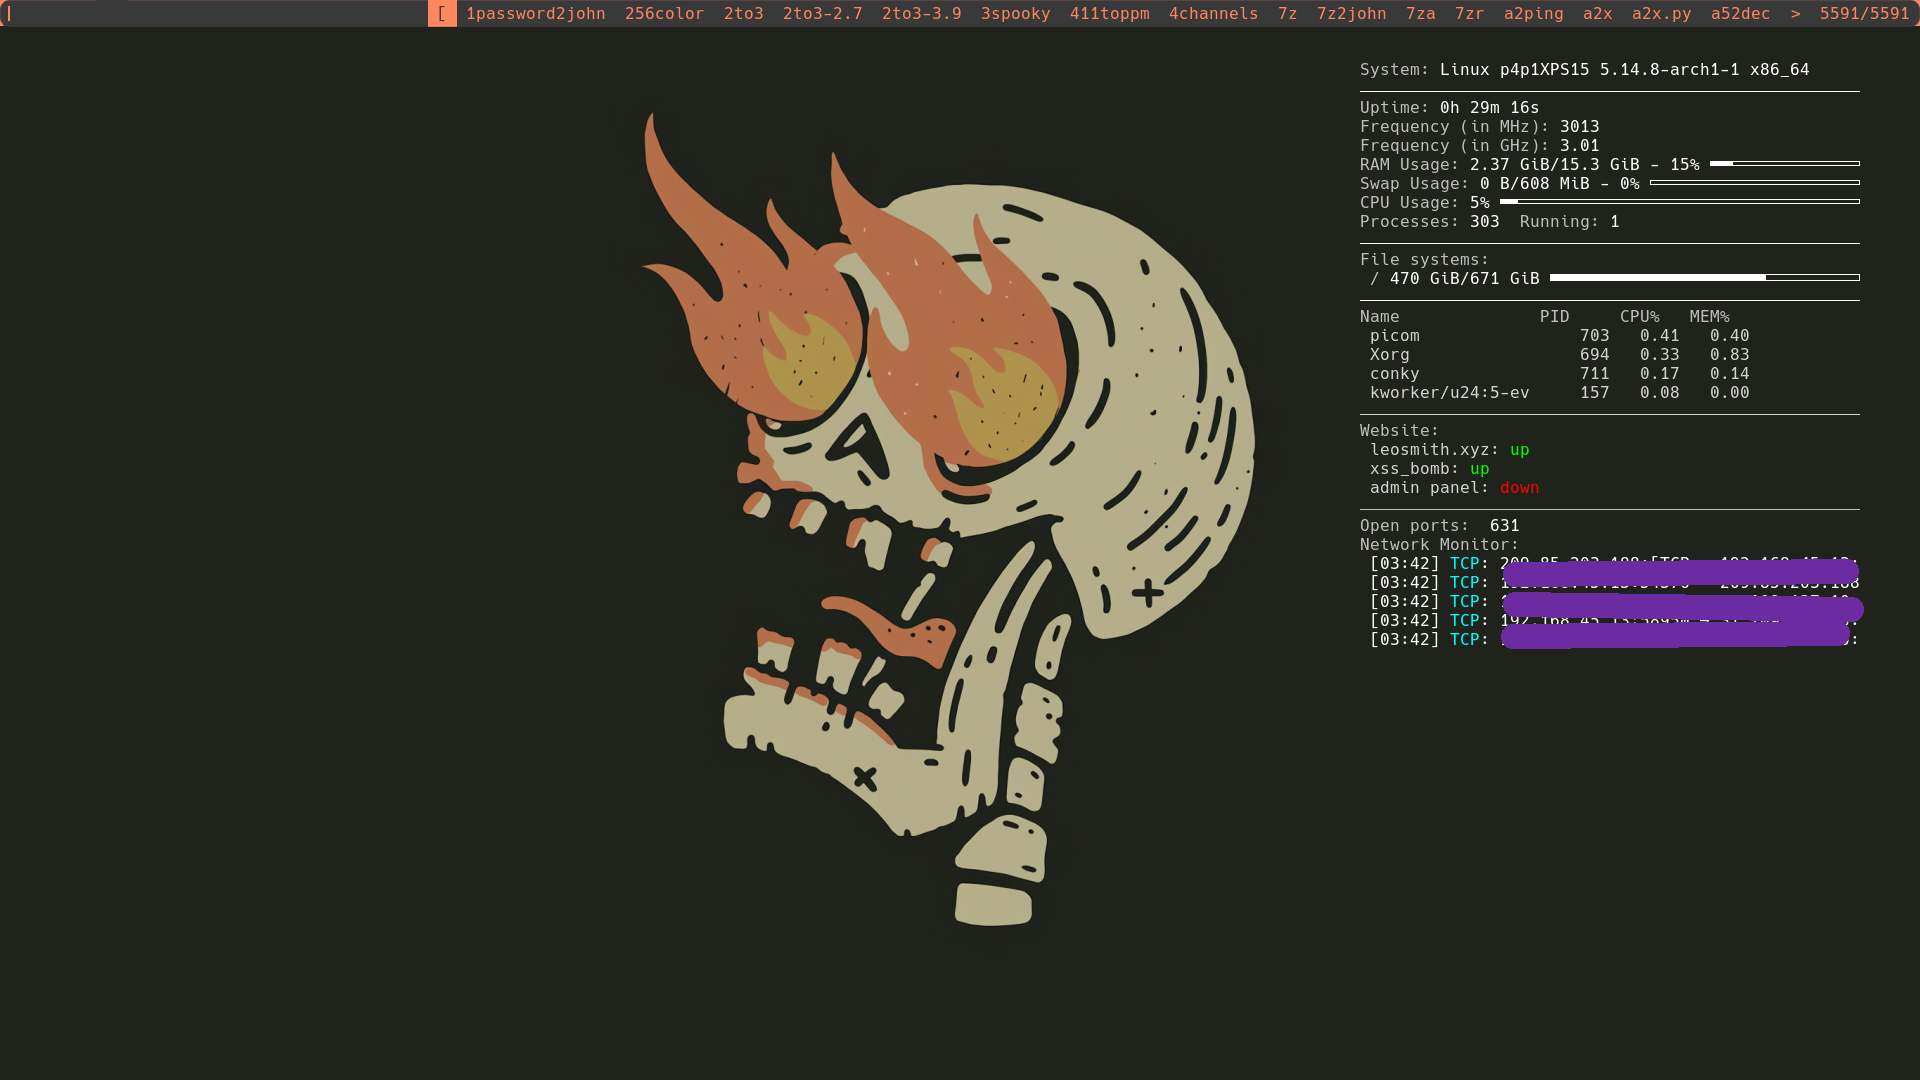Select the 1password2john completion entry
Viewport: 1920px width, 1080px height.
pos(535,14)
